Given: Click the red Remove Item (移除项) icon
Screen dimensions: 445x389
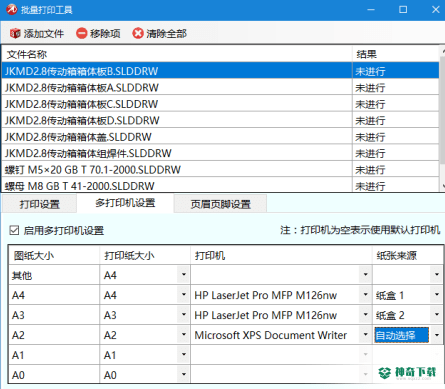Looking at the screenshot, I should click(x=82, y=33).
